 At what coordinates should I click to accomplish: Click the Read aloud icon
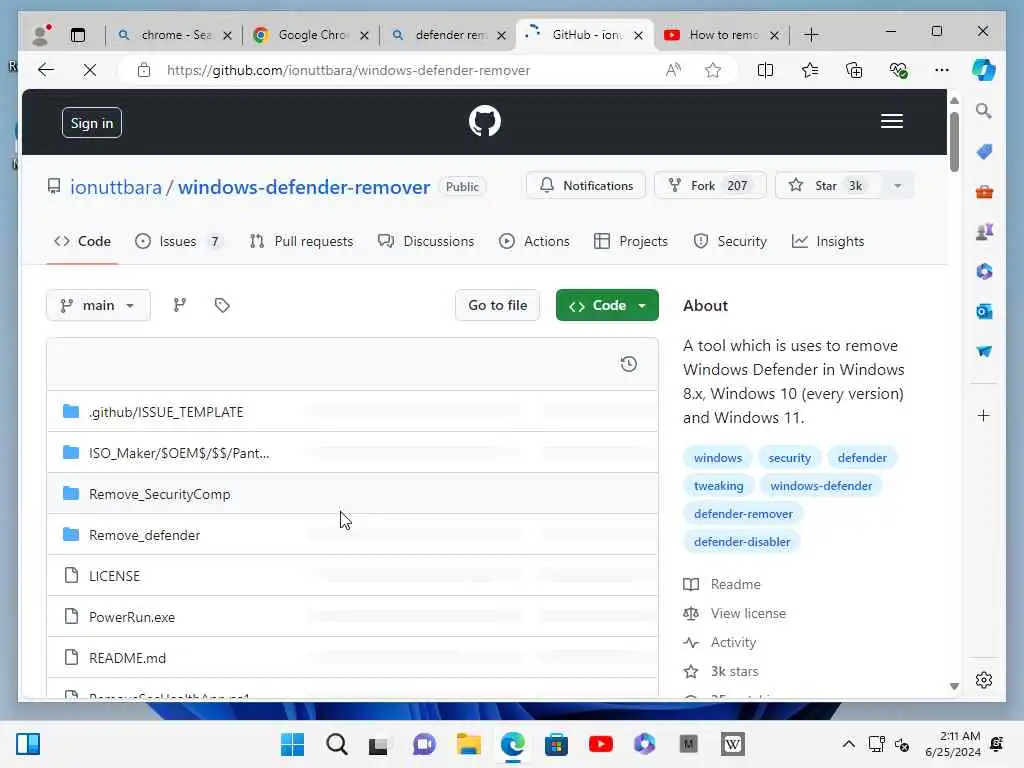point(673,70)
